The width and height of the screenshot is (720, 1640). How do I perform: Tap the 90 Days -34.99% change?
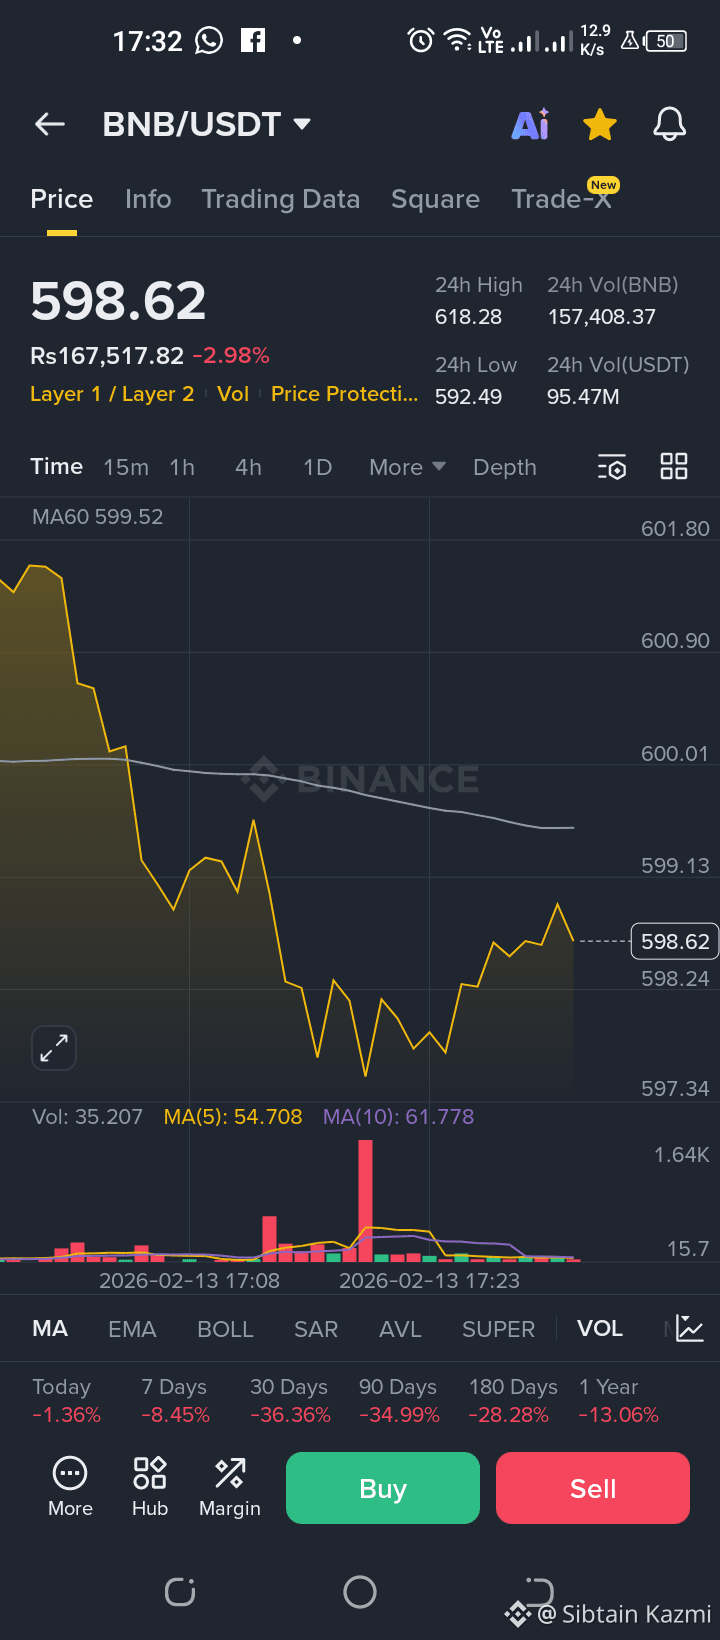[x=399, y=1401]
